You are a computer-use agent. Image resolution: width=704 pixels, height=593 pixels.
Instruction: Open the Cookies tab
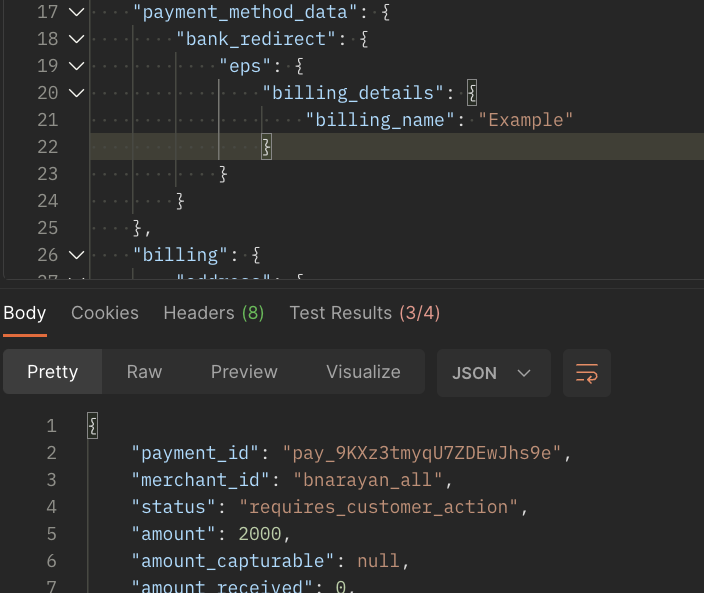click(x=105, y=313)
